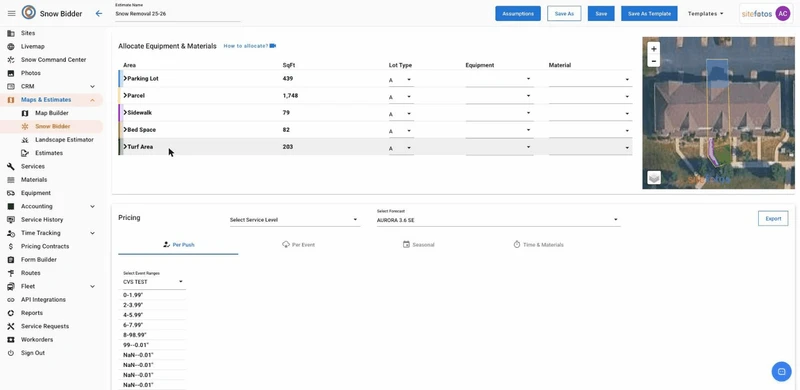The height and width of the screenshot is (390, 800).
Task: Switch to the Time & Materials tab
Action: (538, 245)
